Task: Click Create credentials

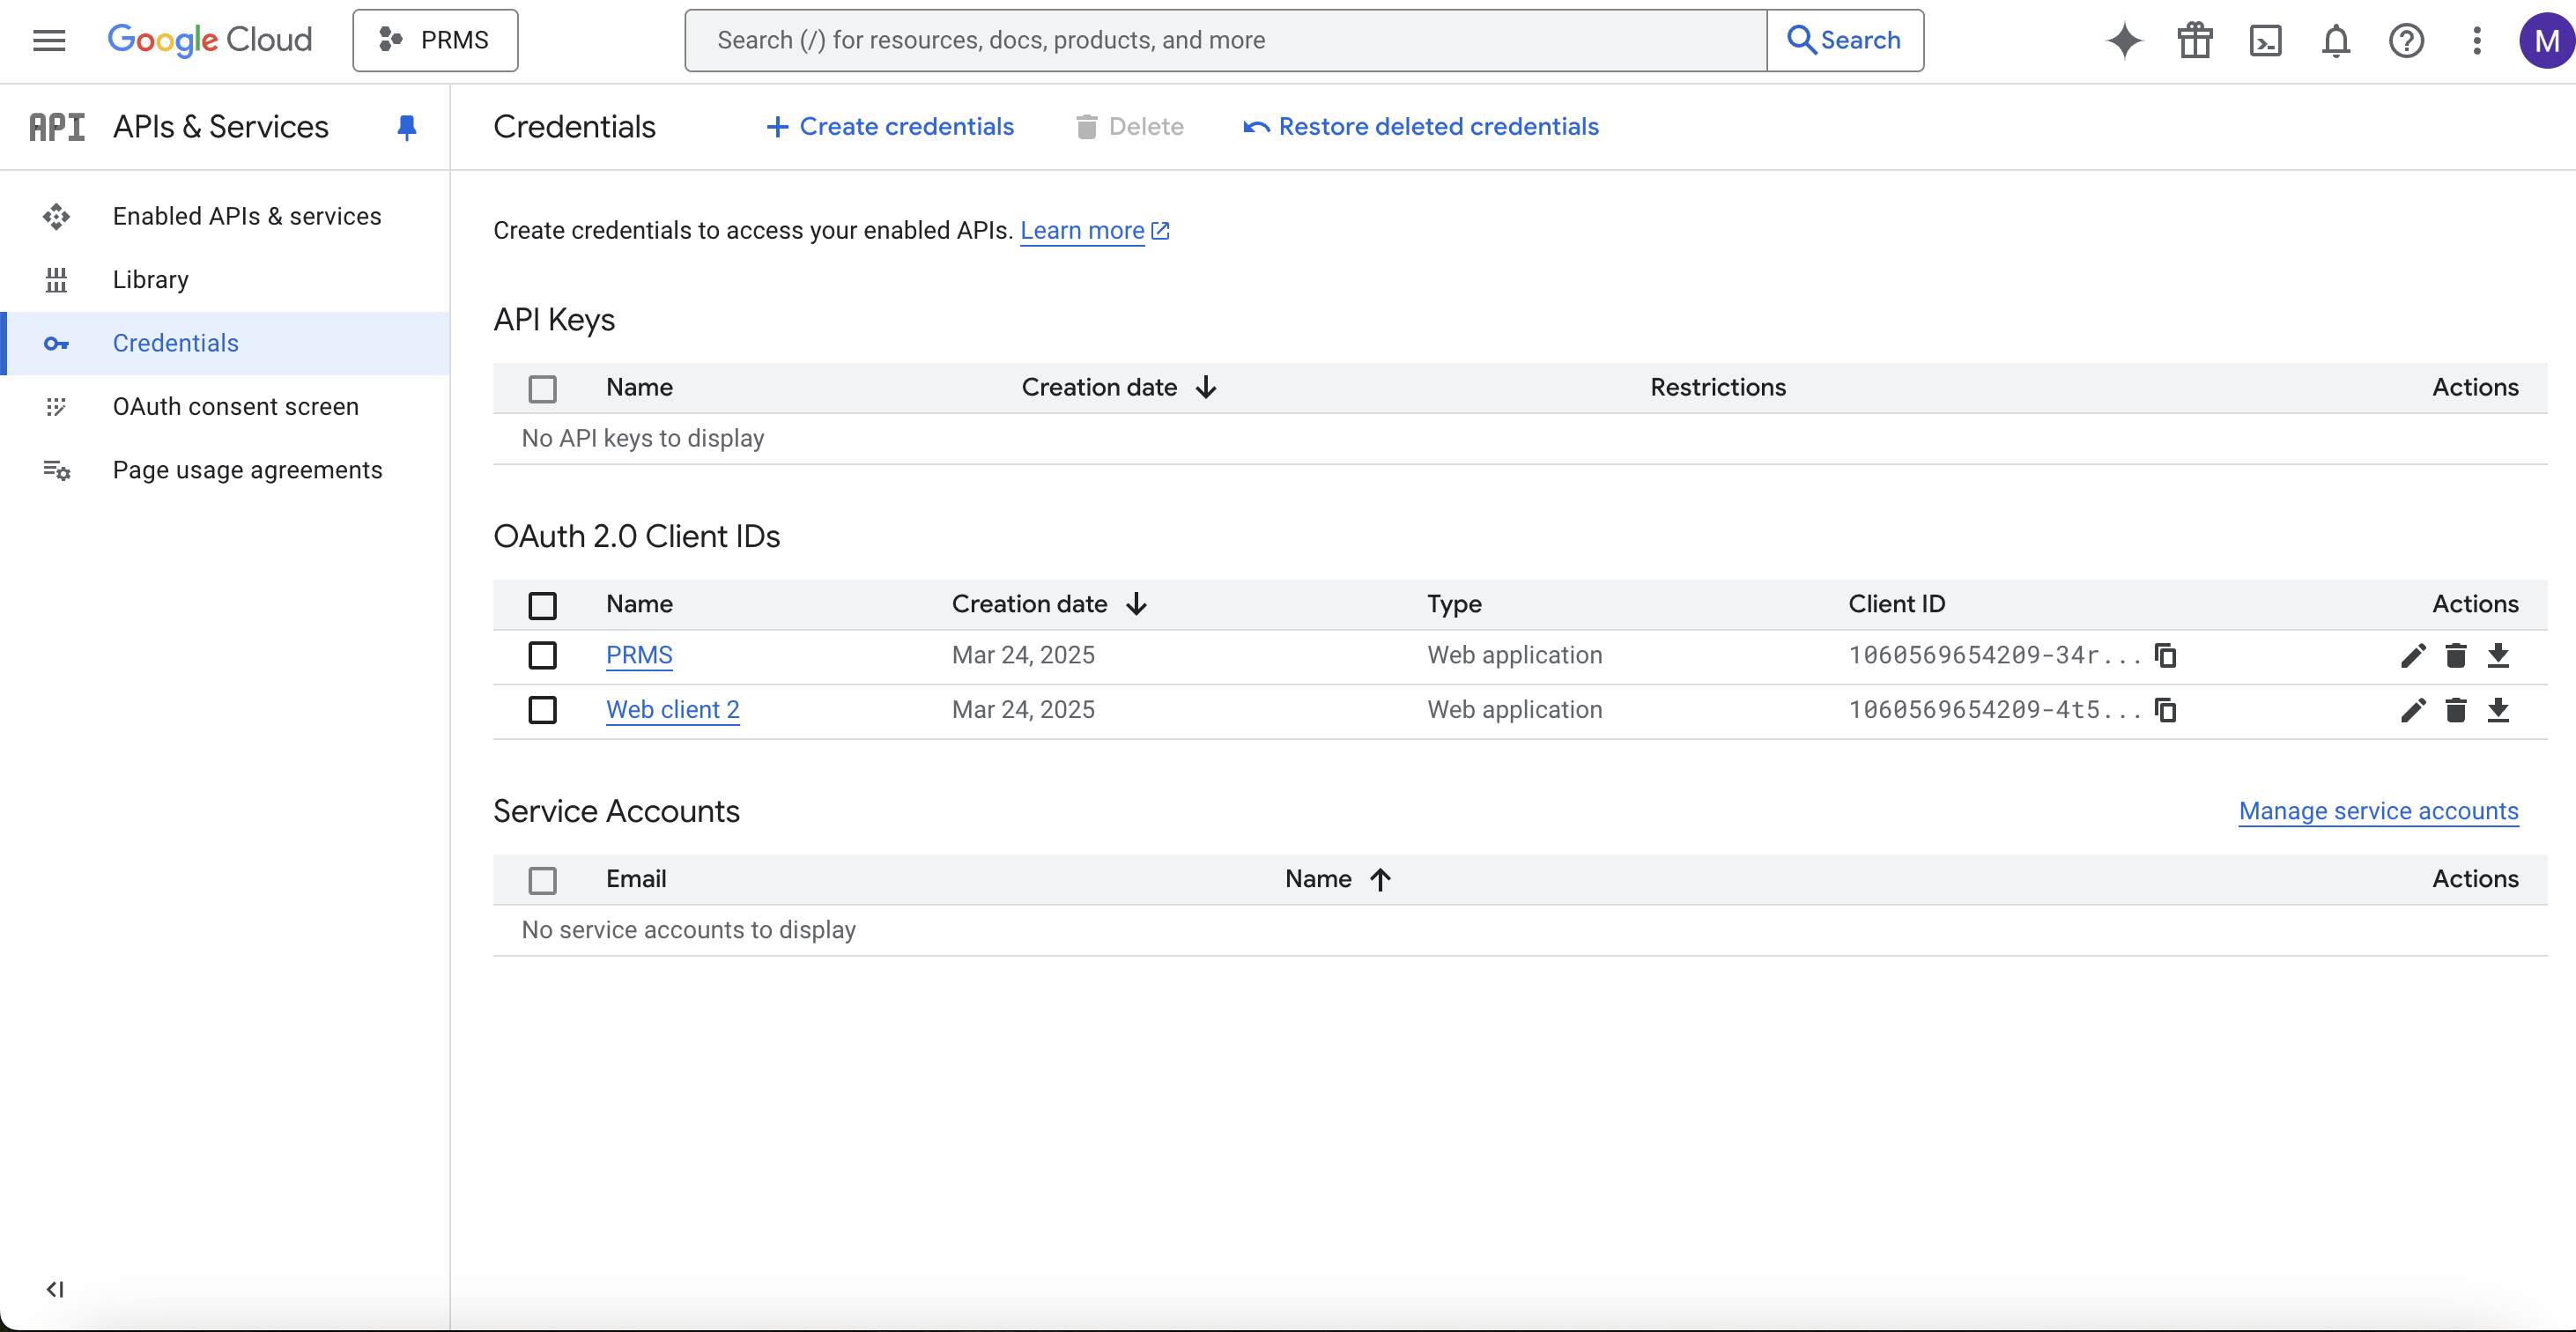Action: coord(888,126)
